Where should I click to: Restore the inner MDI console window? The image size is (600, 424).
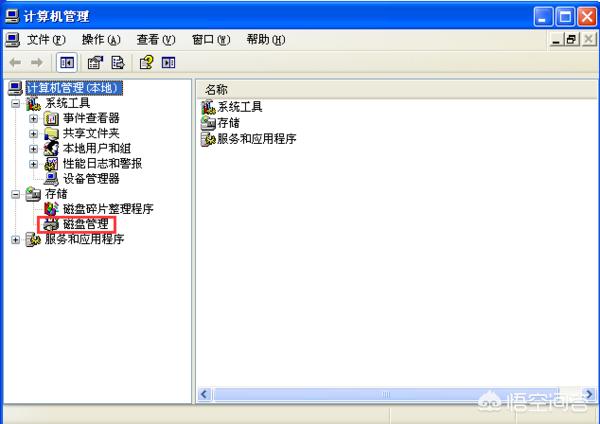click(572, 39)
